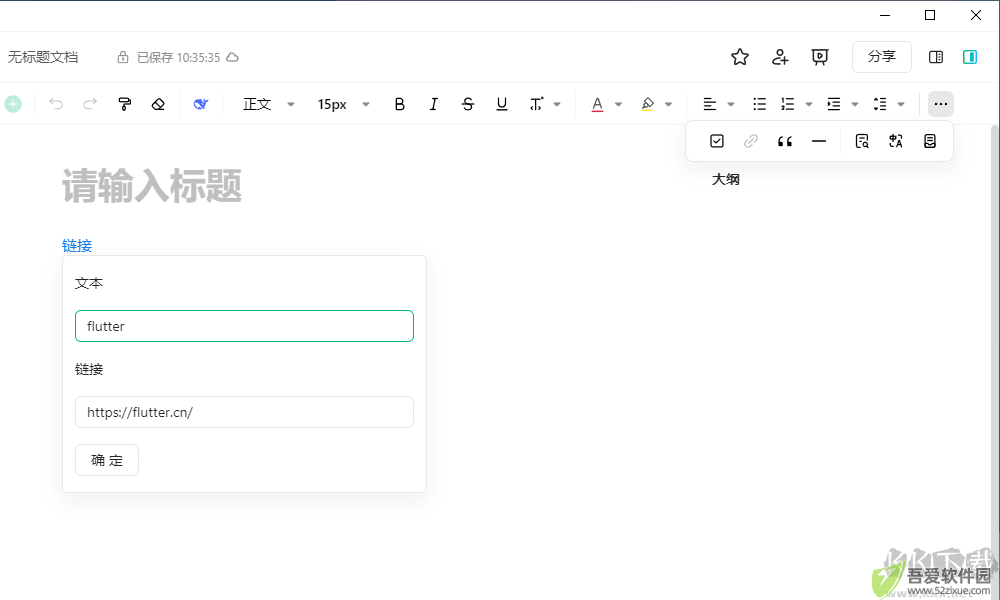This screenshot has height=600, width=1000.
Task: Undo the last action
Action: [x=56, y=104]
